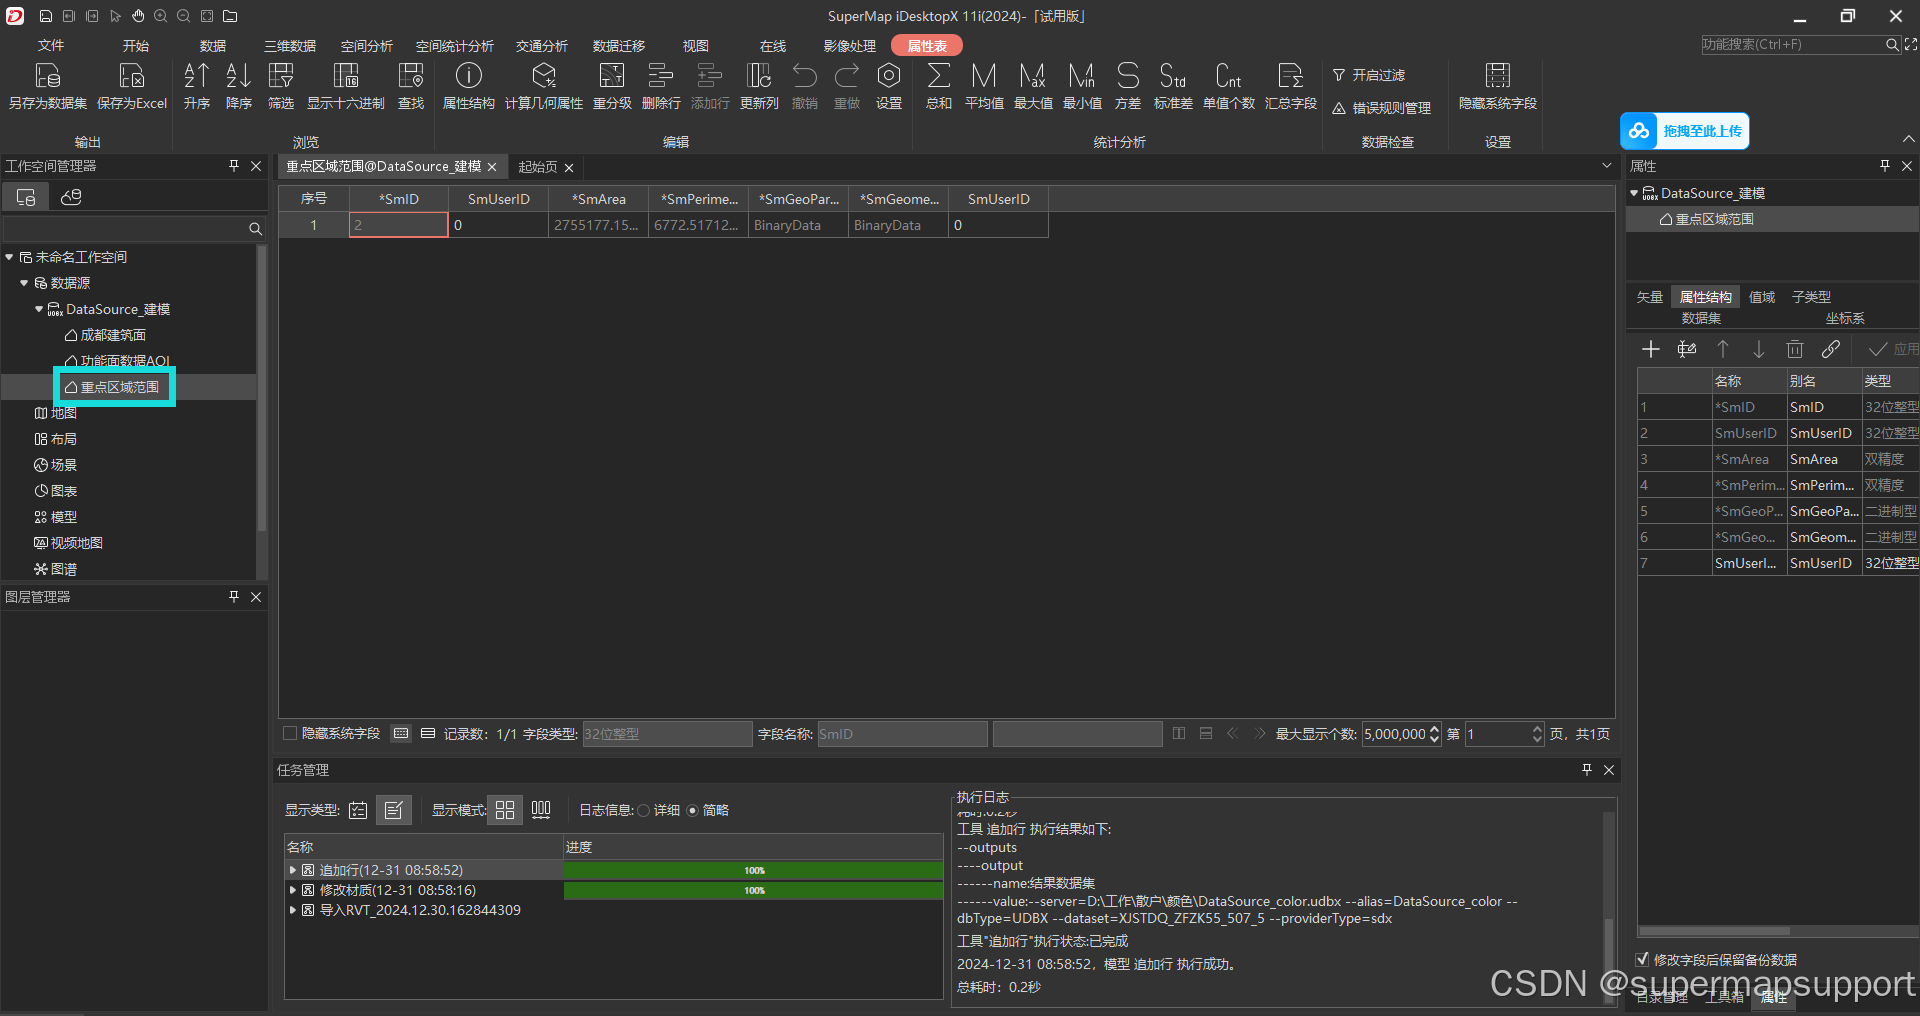The height and width of the screenshot is (1016, 1920).
Task: Toggle 显示十六进制 hexadecimal display
Action: (x=346, y=76)
